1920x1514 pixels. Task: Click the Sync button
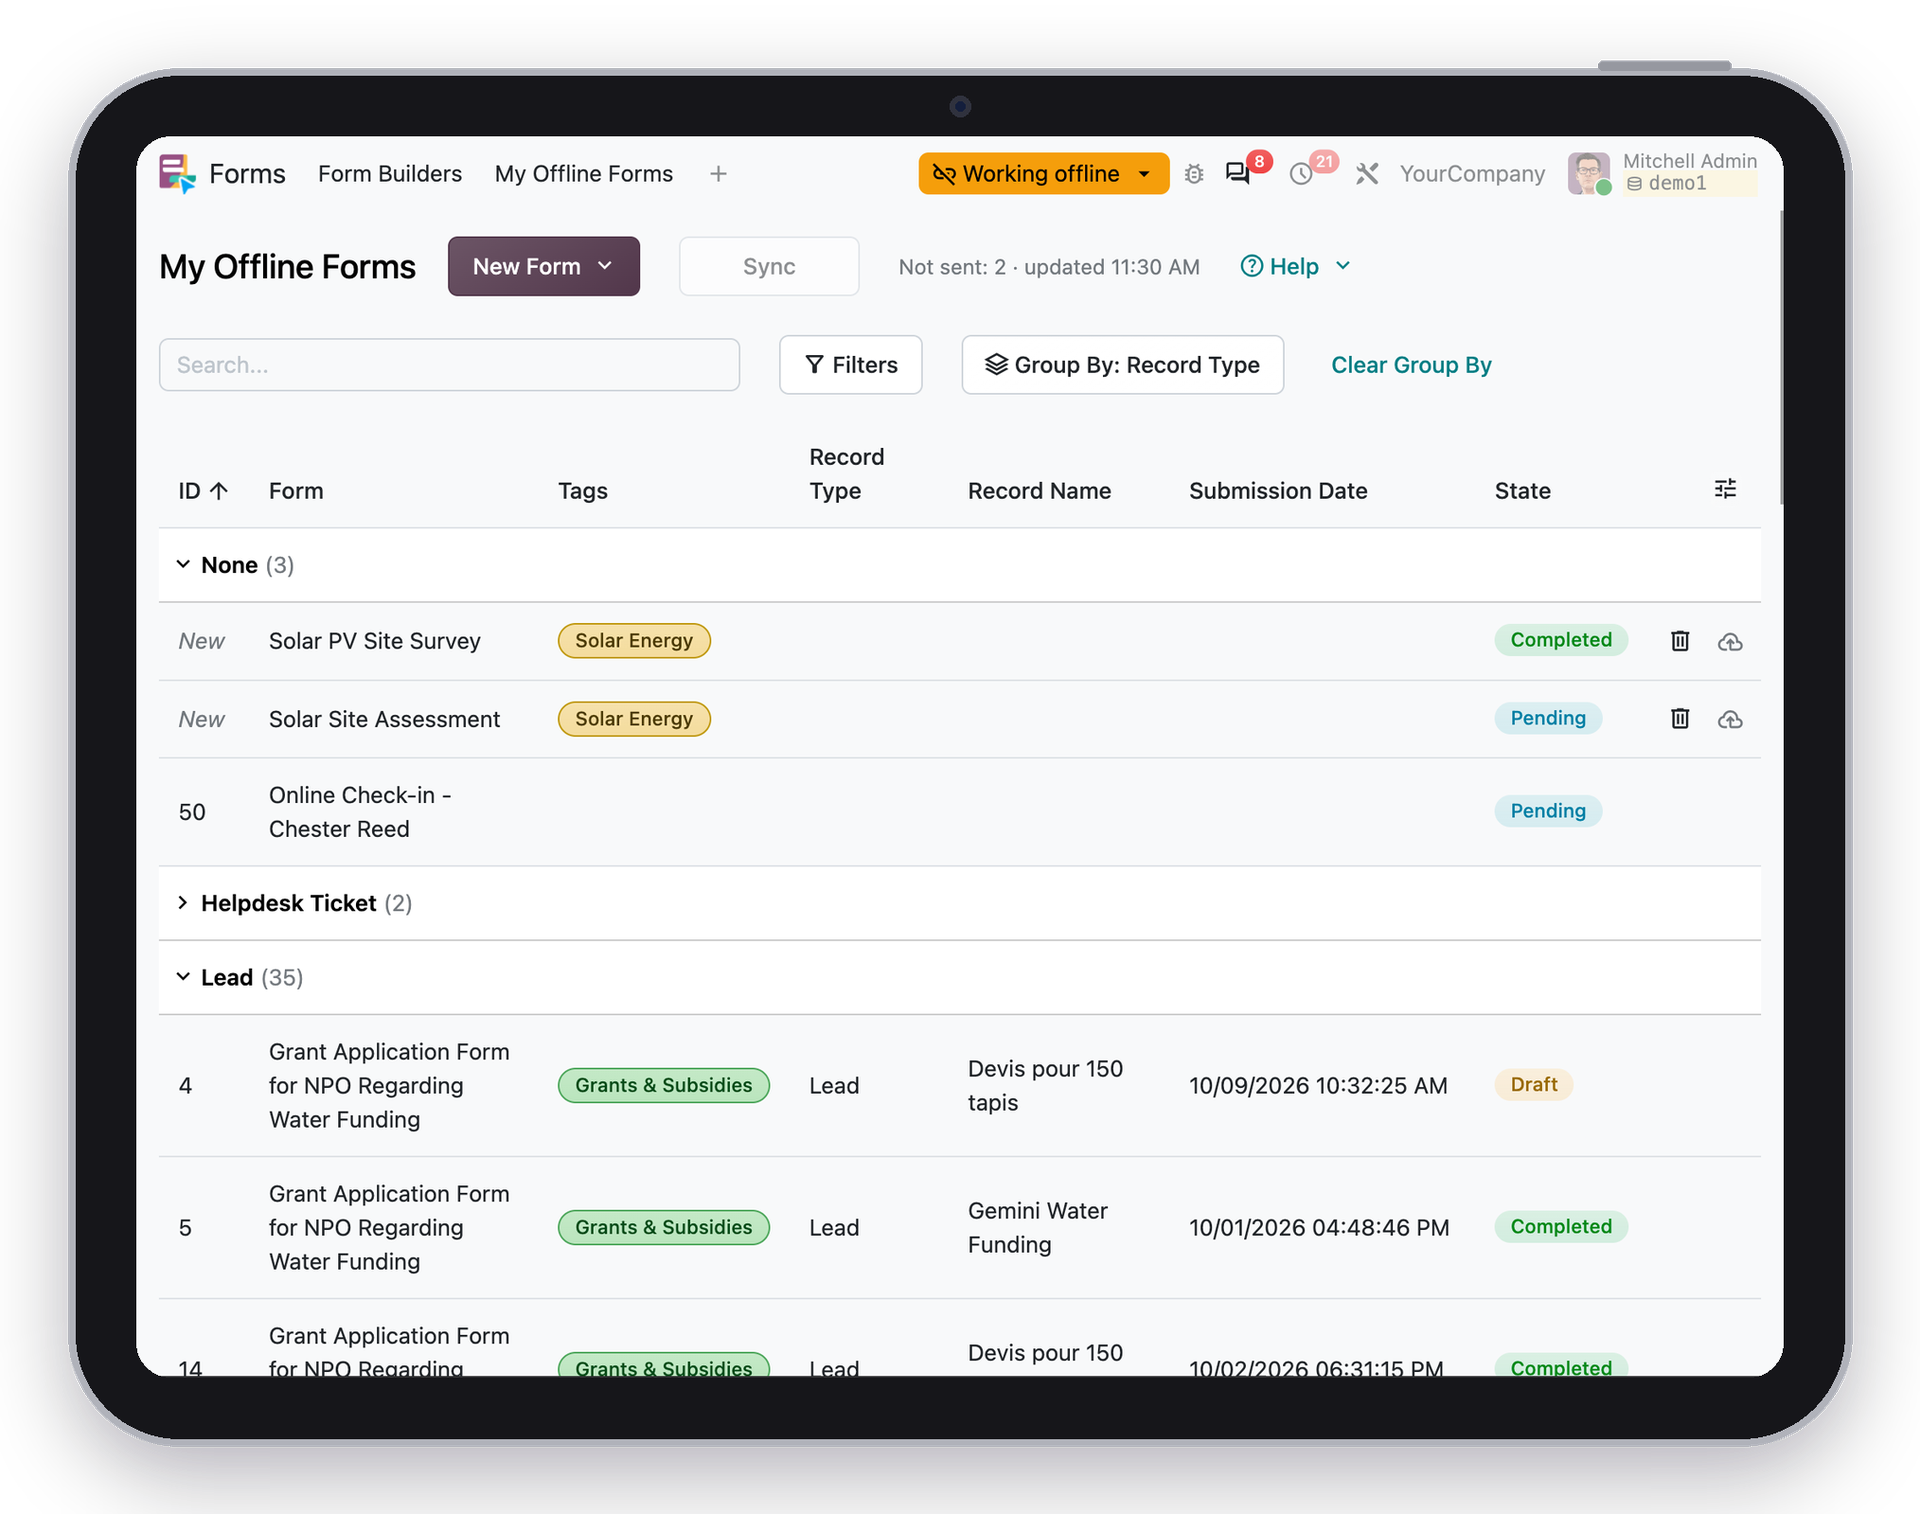coord(769,266)
